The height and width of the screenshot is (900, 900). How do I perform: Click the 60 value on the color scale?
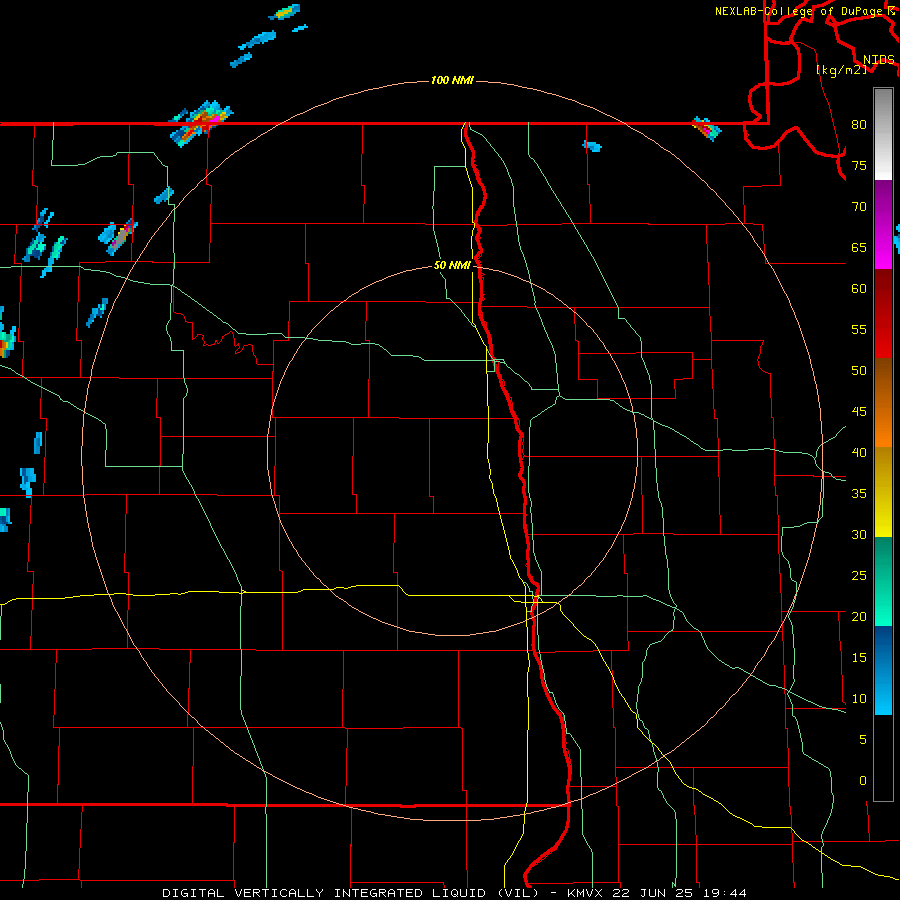859,289
